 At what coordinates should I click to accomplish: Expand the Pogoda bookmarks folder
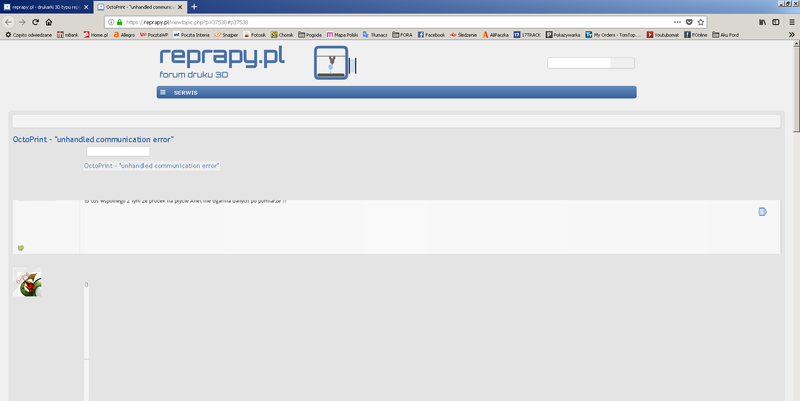tap(310, 35)
